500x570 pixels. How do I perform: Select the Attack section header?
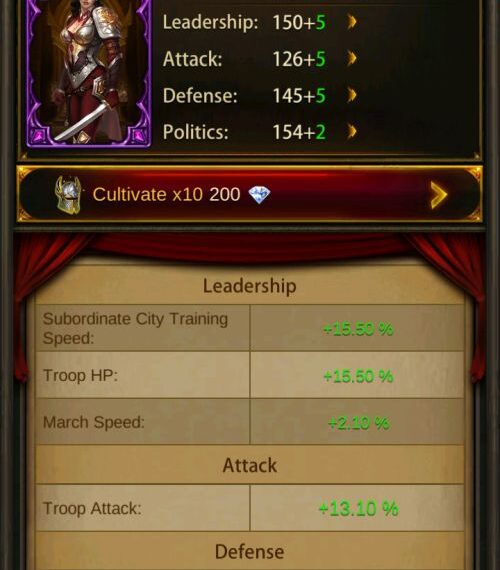click(249, 465)
